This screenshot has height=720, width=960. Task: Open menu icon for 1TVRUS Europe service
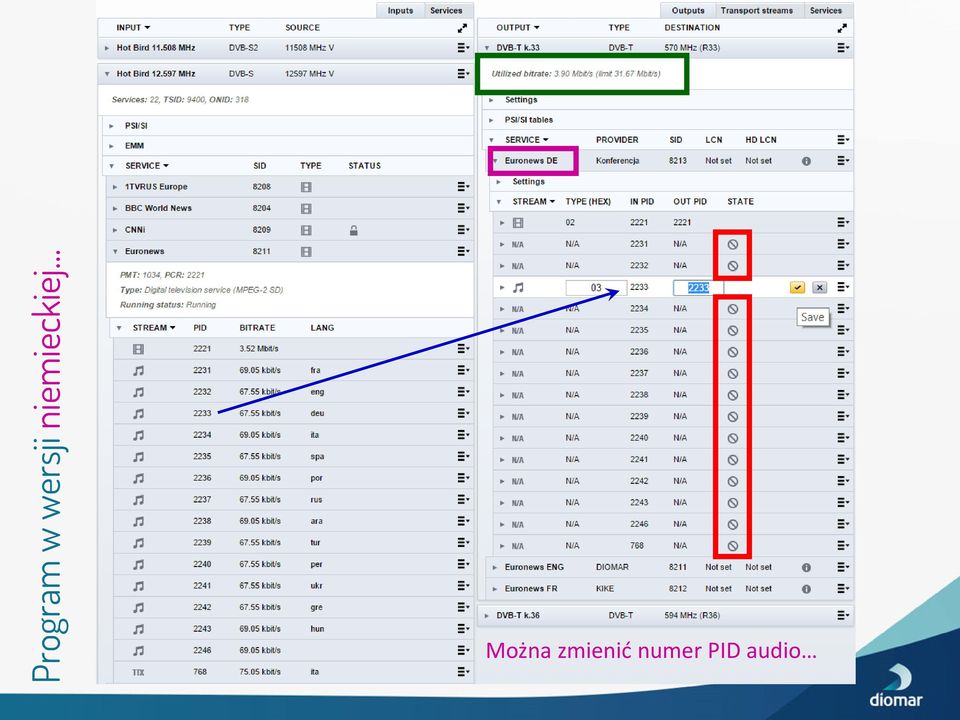[x=463, y=187]
